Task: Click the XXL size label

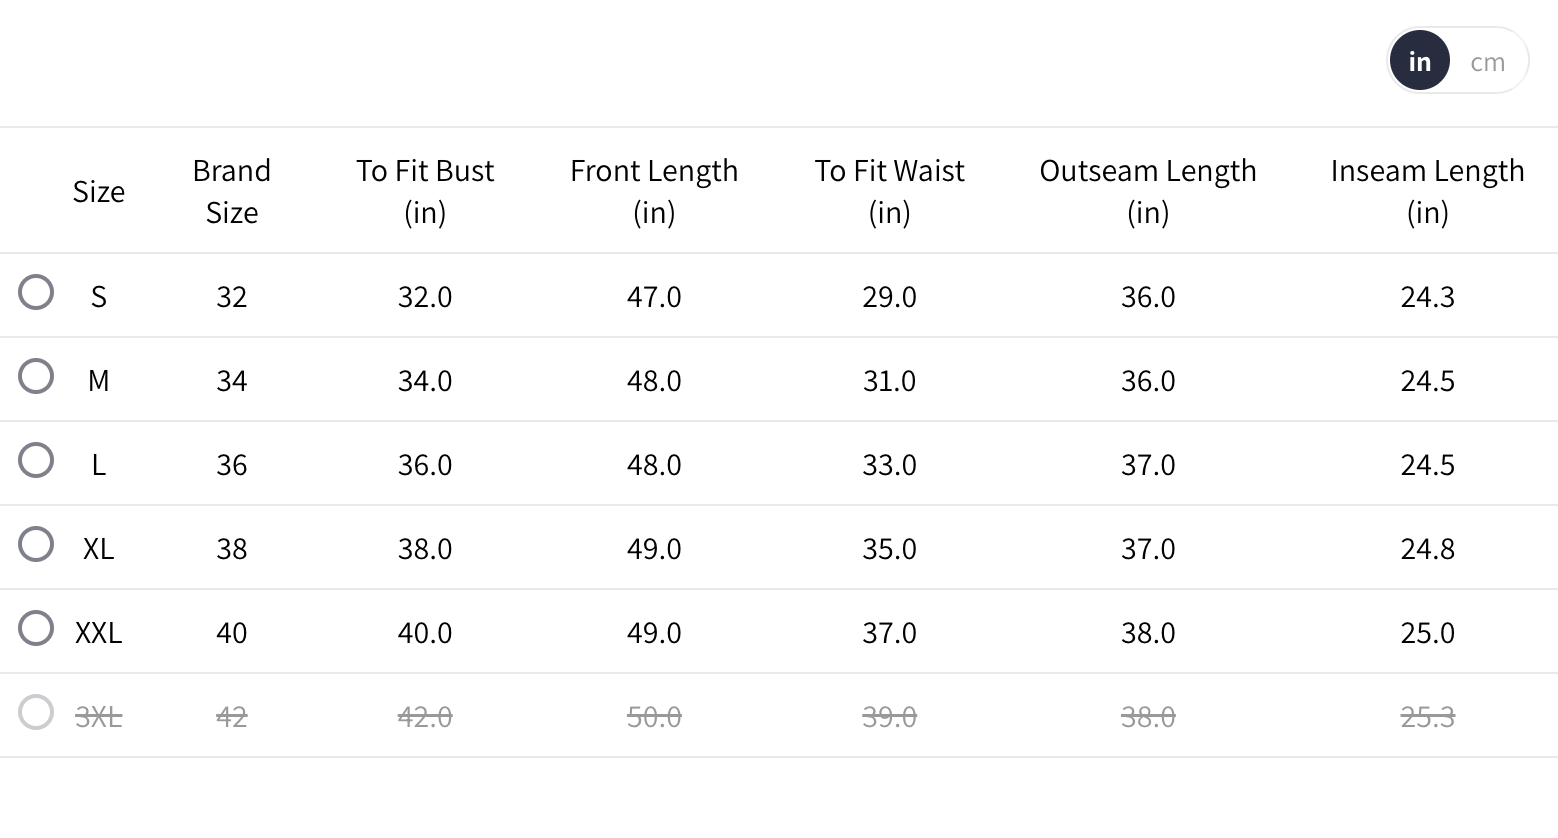Action: click(99, 633)
